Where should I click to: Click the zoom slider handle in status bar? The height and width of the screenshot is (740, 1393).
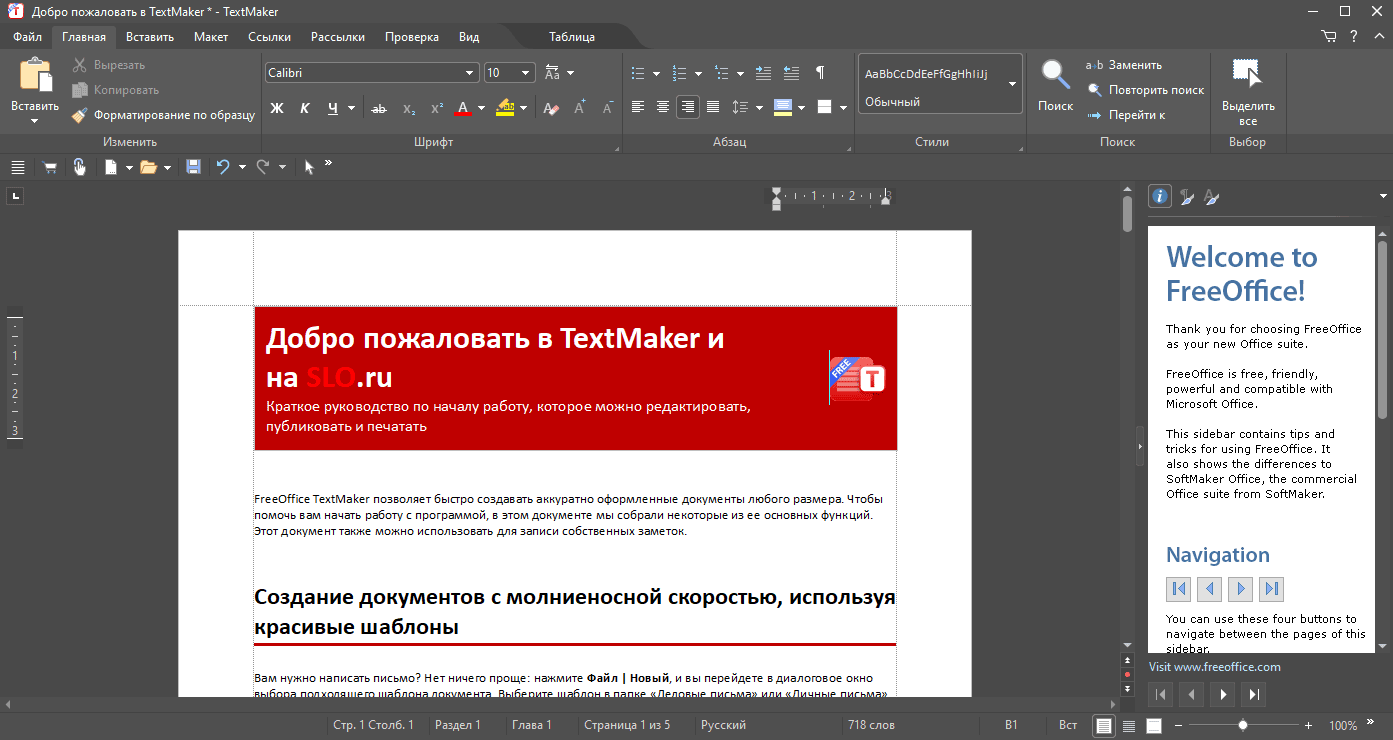pos(1243,725)
